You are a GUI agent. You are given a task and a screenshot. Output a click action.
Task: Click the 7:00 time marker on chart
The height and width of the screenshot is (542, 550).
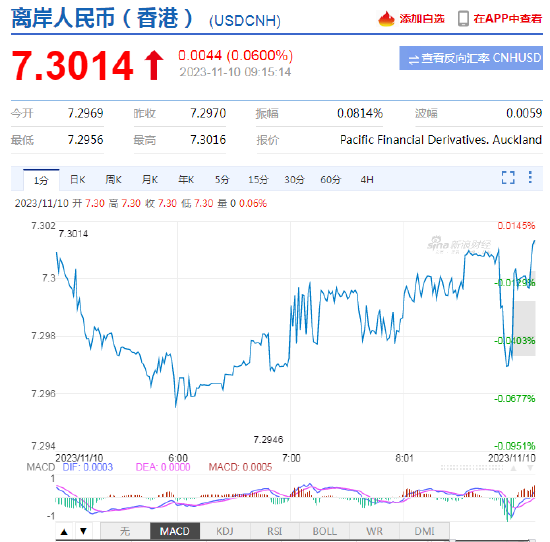291,458
